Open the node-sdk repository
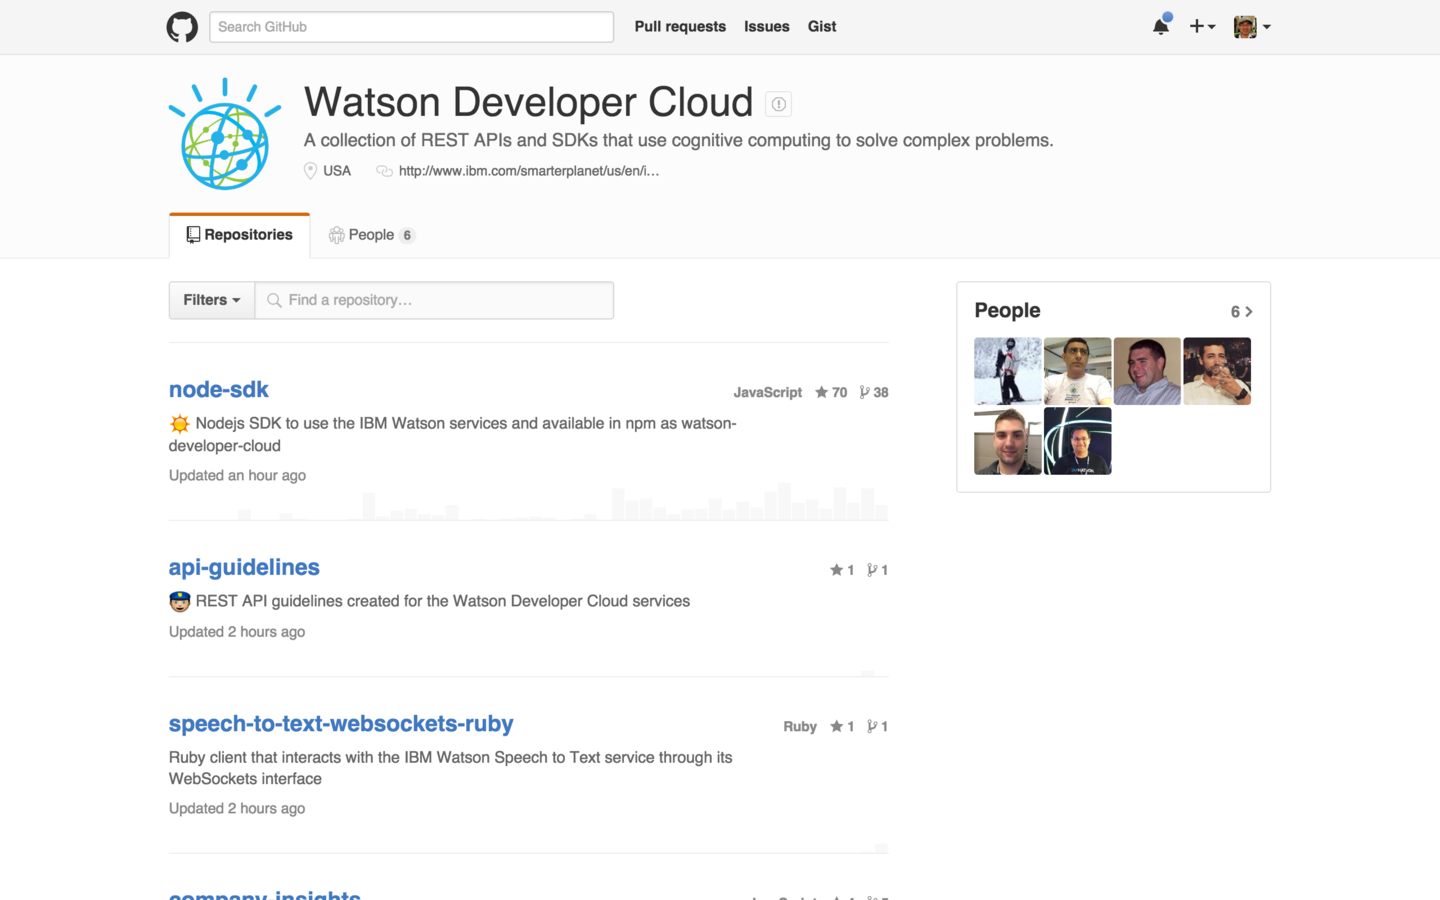 [x=219, y=389]
